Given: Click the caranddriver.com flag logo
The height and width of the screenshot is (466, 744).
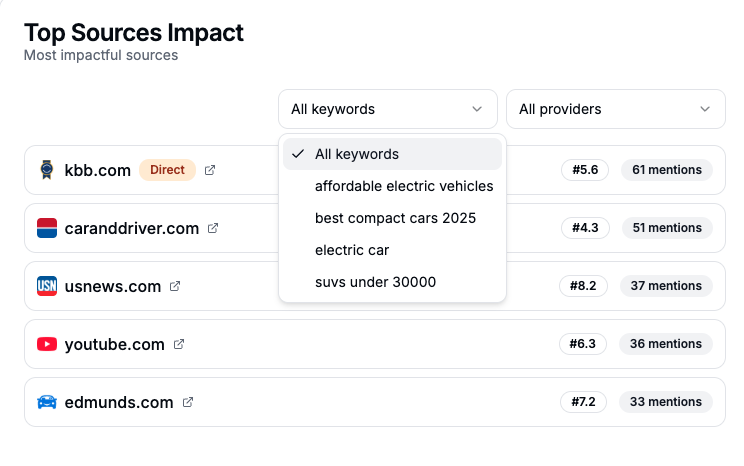Looking at the screenshot, I should 46,228.
